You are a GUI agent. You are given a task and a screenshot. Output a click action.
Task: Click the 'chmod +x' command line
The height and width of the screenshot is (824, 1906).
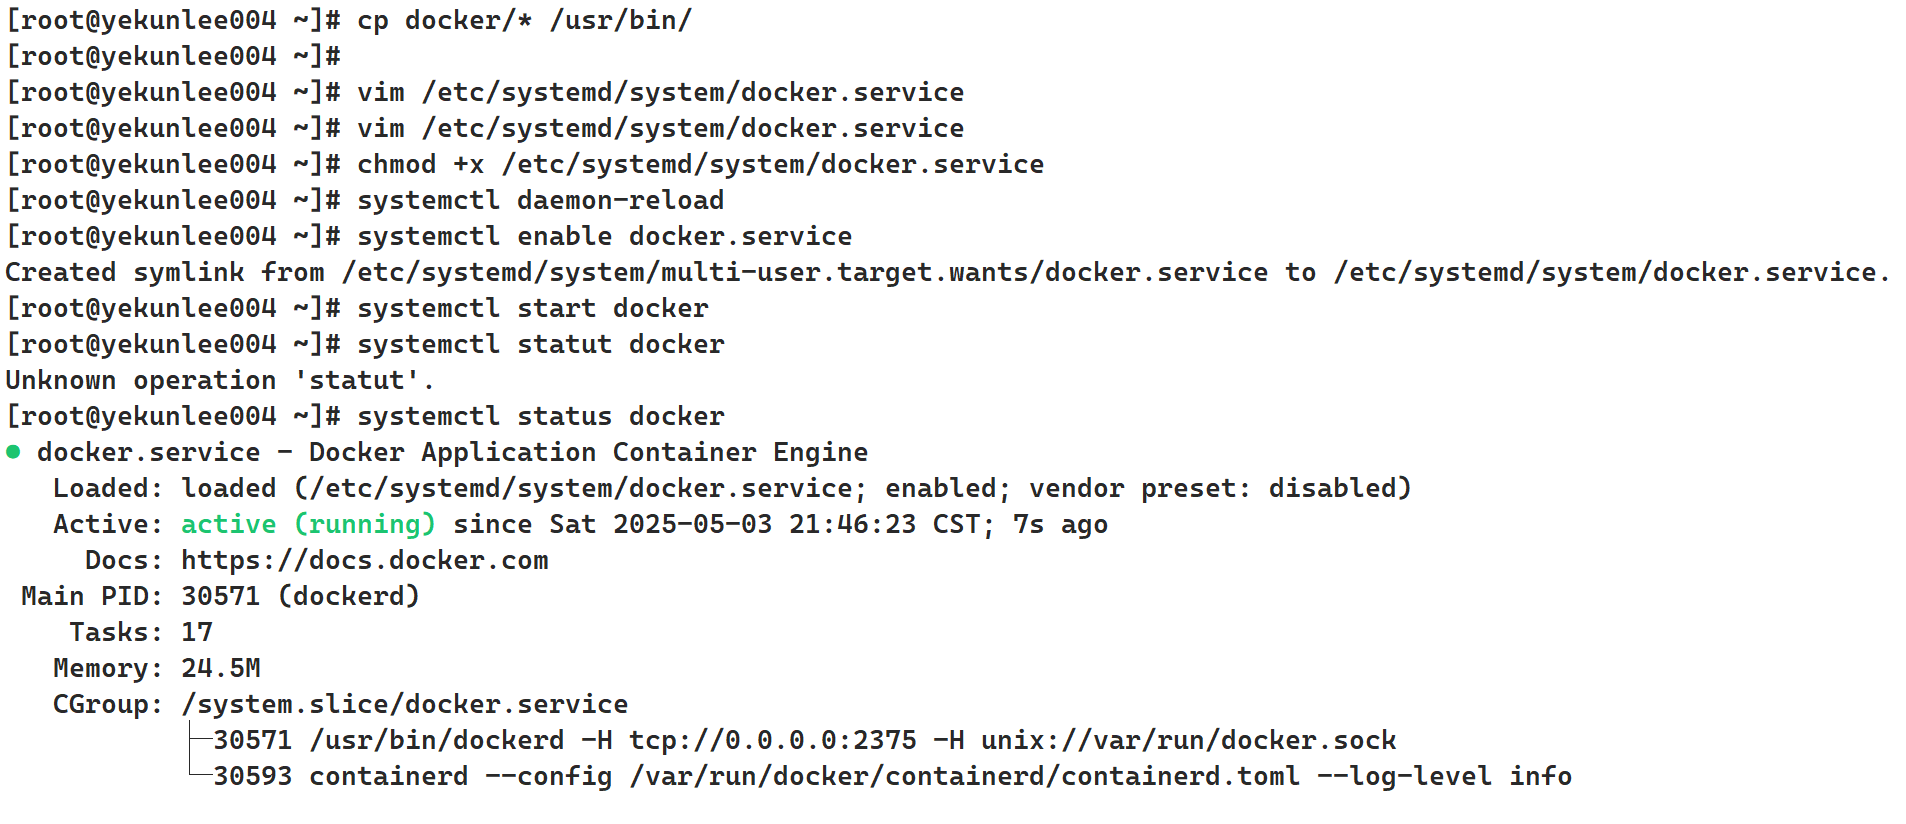700,164
